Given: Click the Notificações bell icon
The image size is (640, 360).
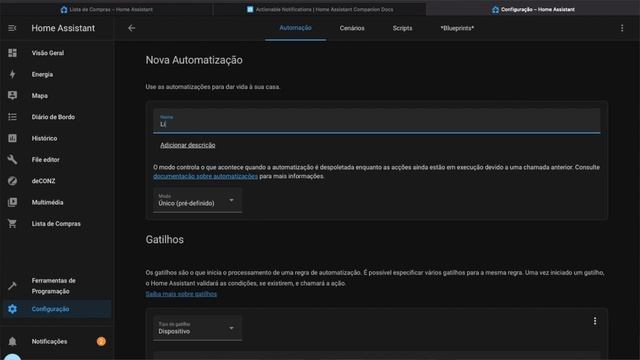Looking at the screenshot, I should pyautogui.click(x=12, y=341).
